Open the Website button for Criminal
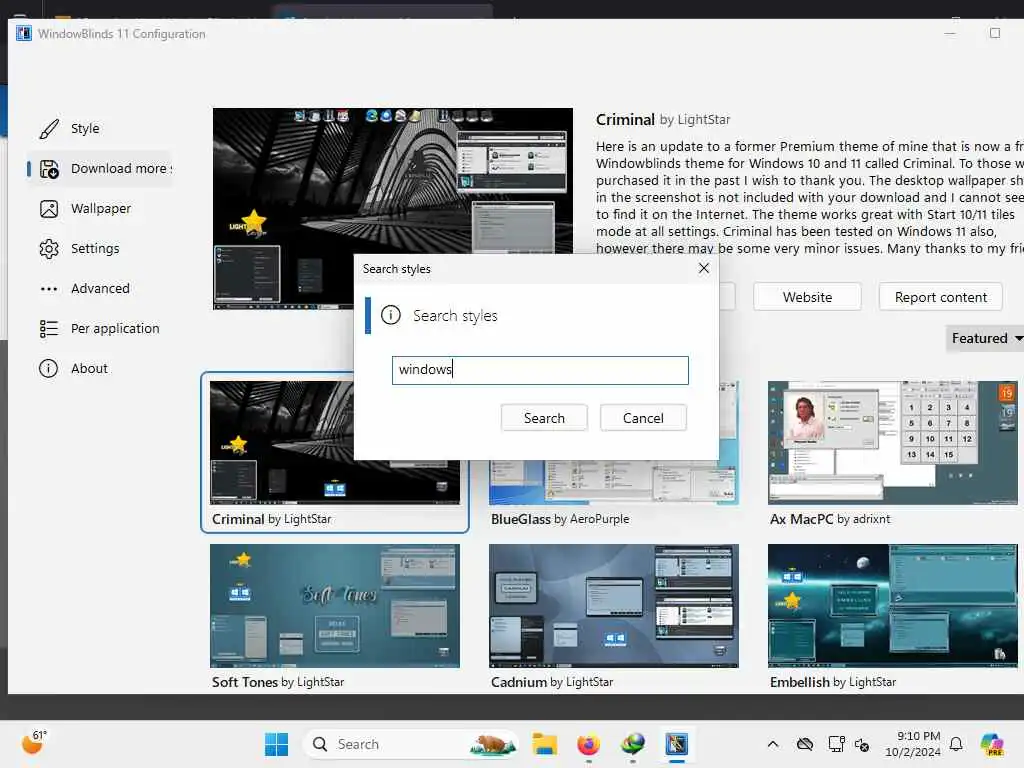Screen dimensions: 1024x768 [x=807, y=297]
